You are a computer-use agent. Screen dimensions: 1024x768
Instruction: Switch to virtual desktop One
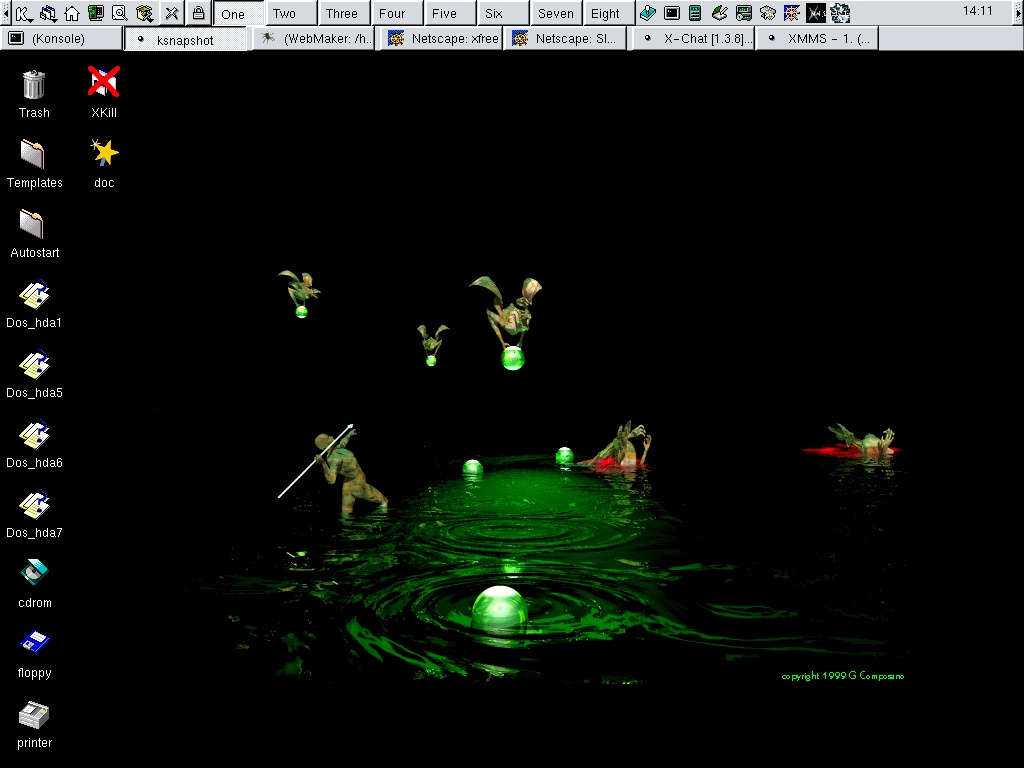point(238,13)
